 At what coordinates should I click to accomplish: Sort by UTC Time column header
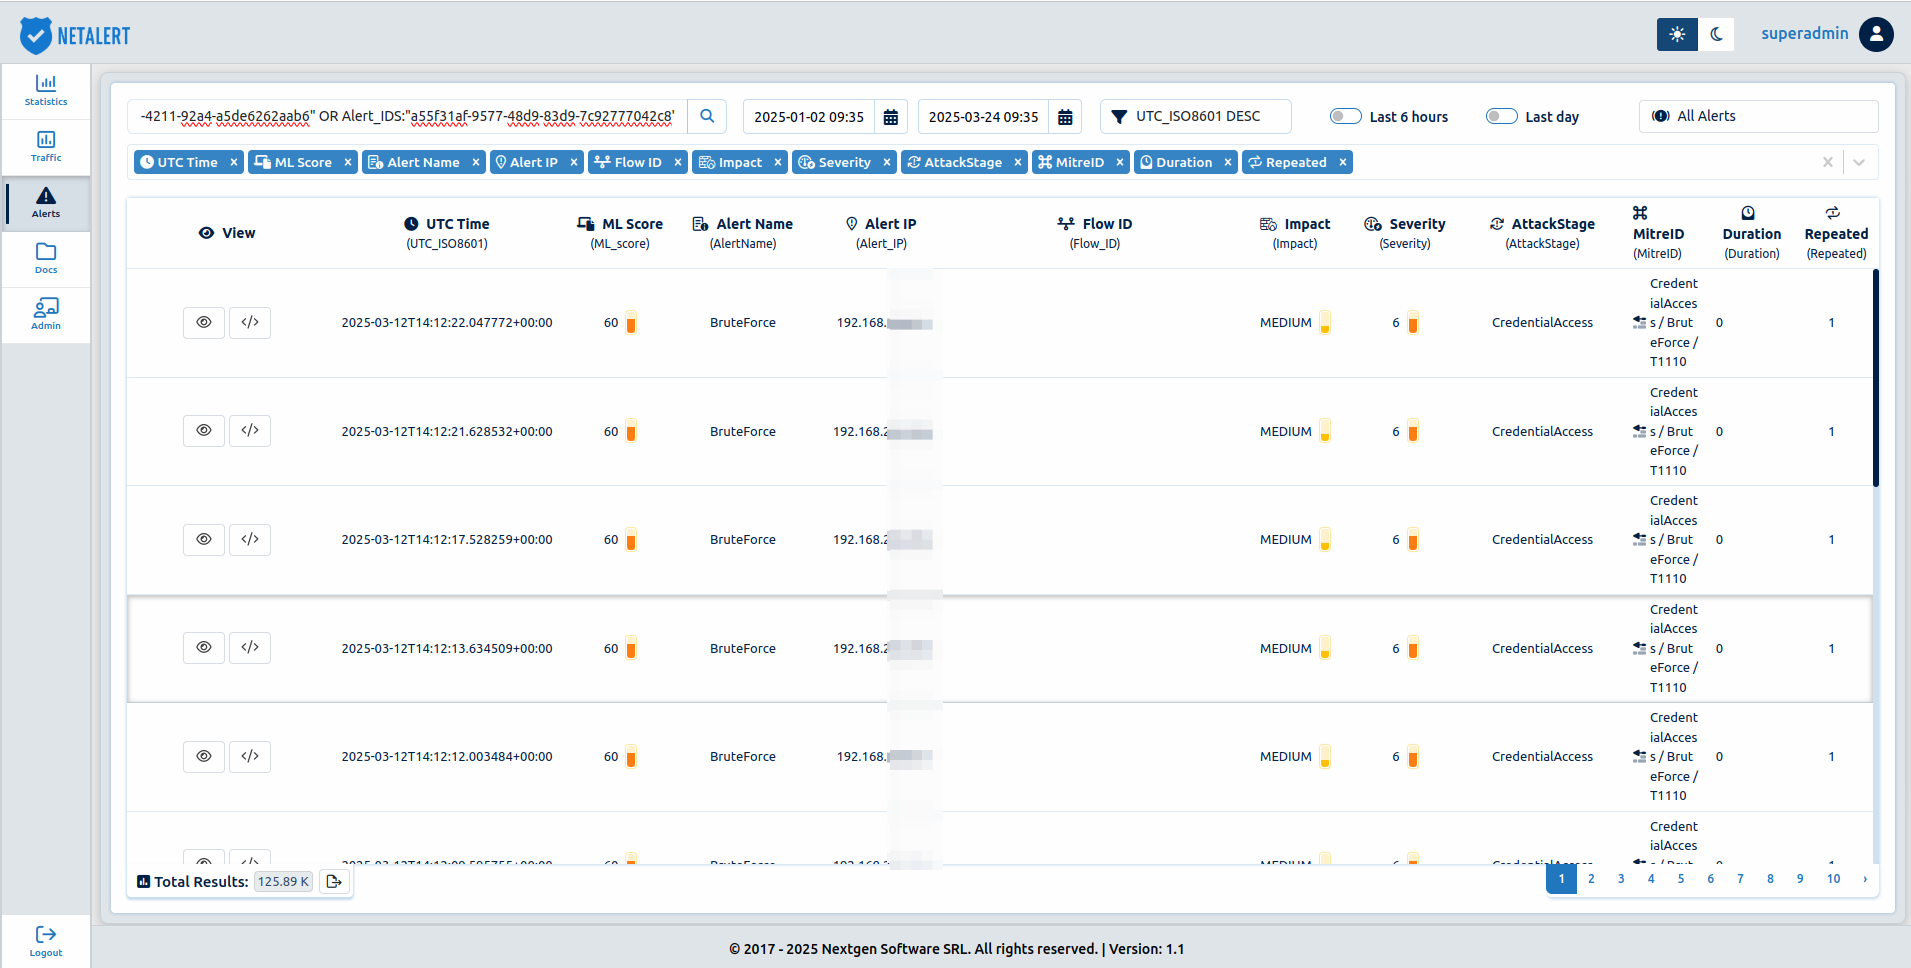coord(447,233)
